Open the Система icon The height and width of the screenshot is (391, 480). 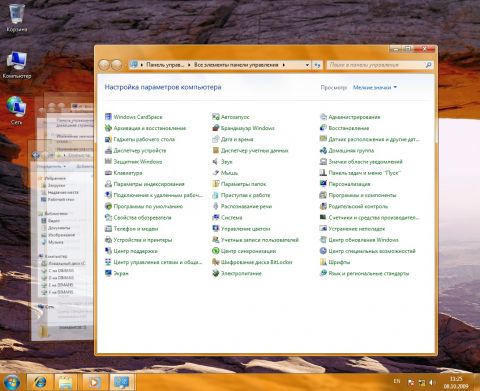pyautogui.click(x=216, y=217)
